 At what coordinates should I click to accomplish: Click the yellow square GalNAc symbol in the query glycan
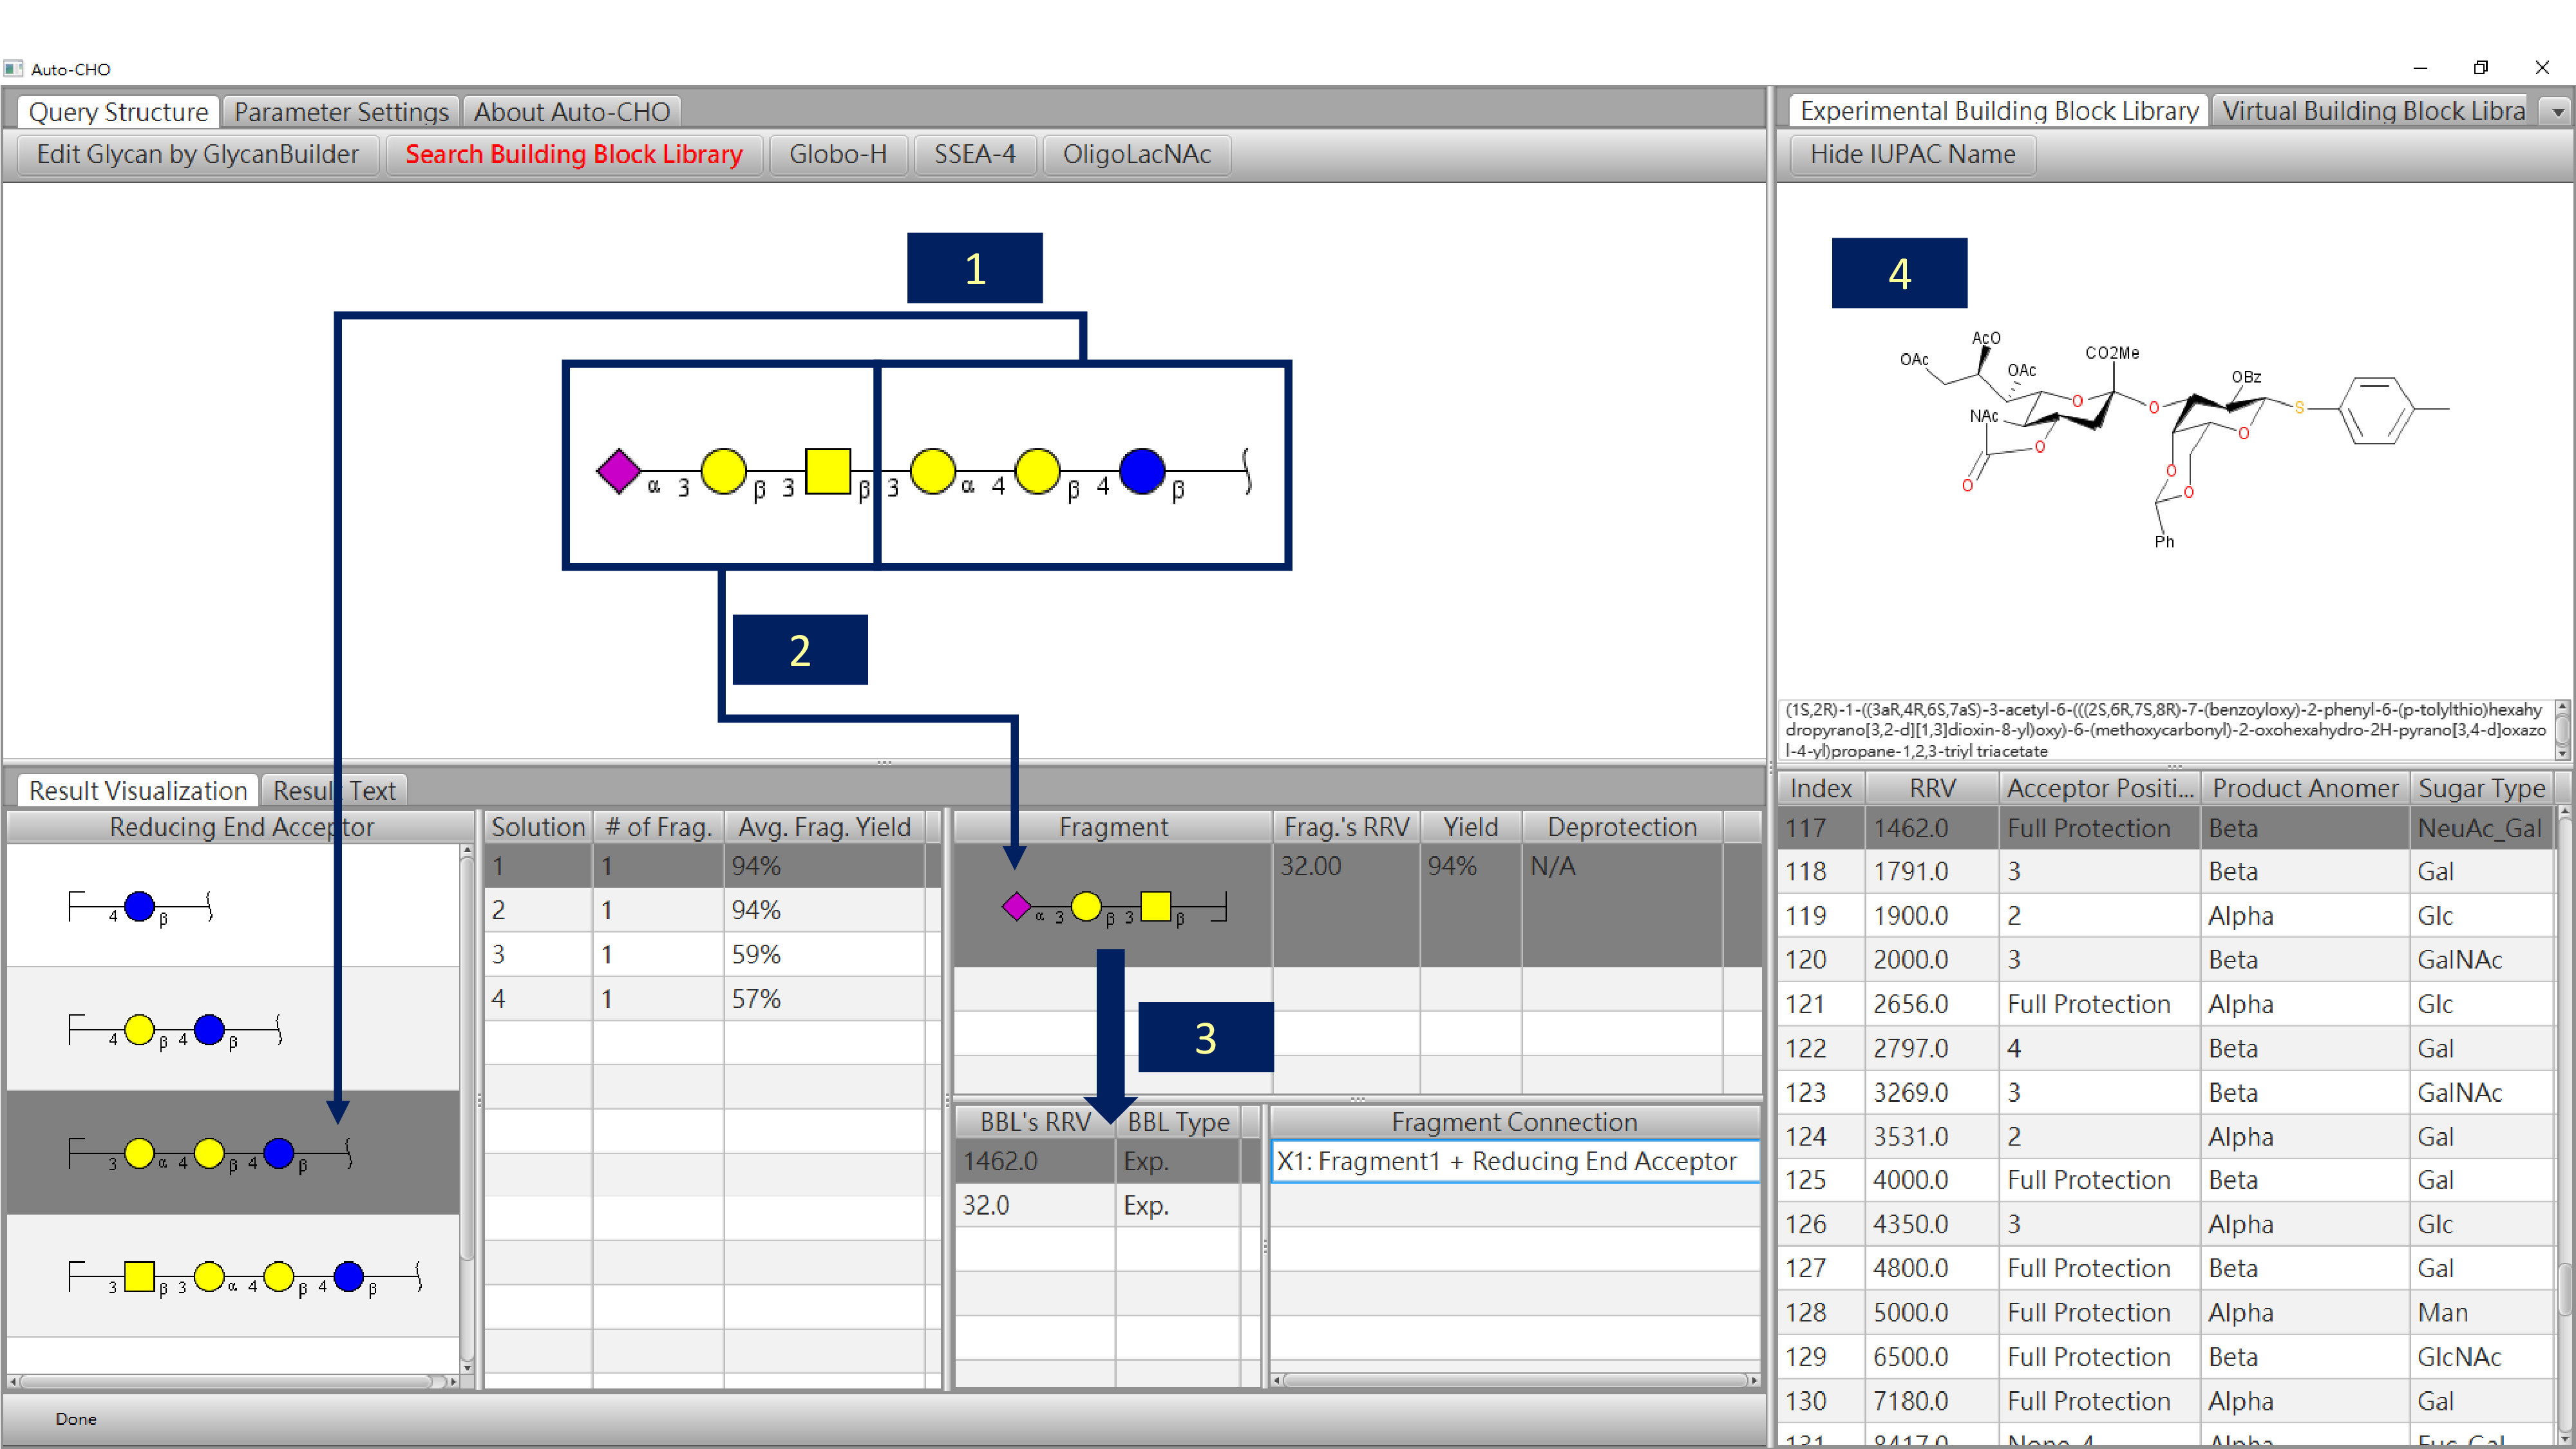click(x=827, y=471)
